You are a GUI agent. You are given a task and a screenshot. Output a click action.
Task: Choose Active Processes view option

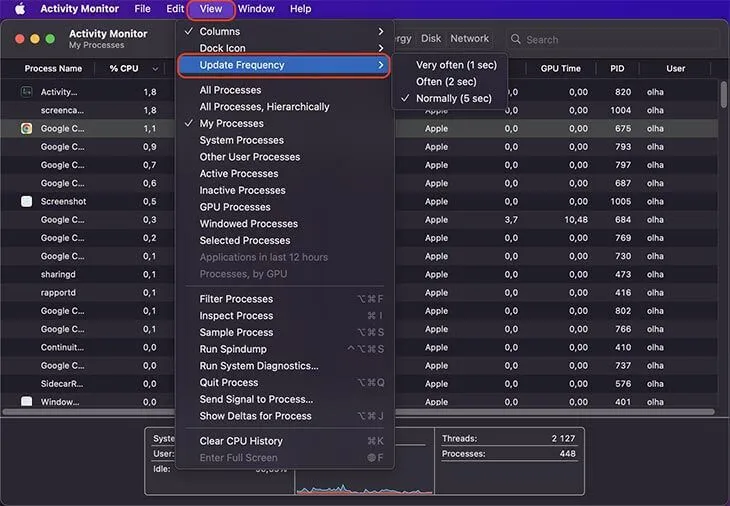[239, 174]
